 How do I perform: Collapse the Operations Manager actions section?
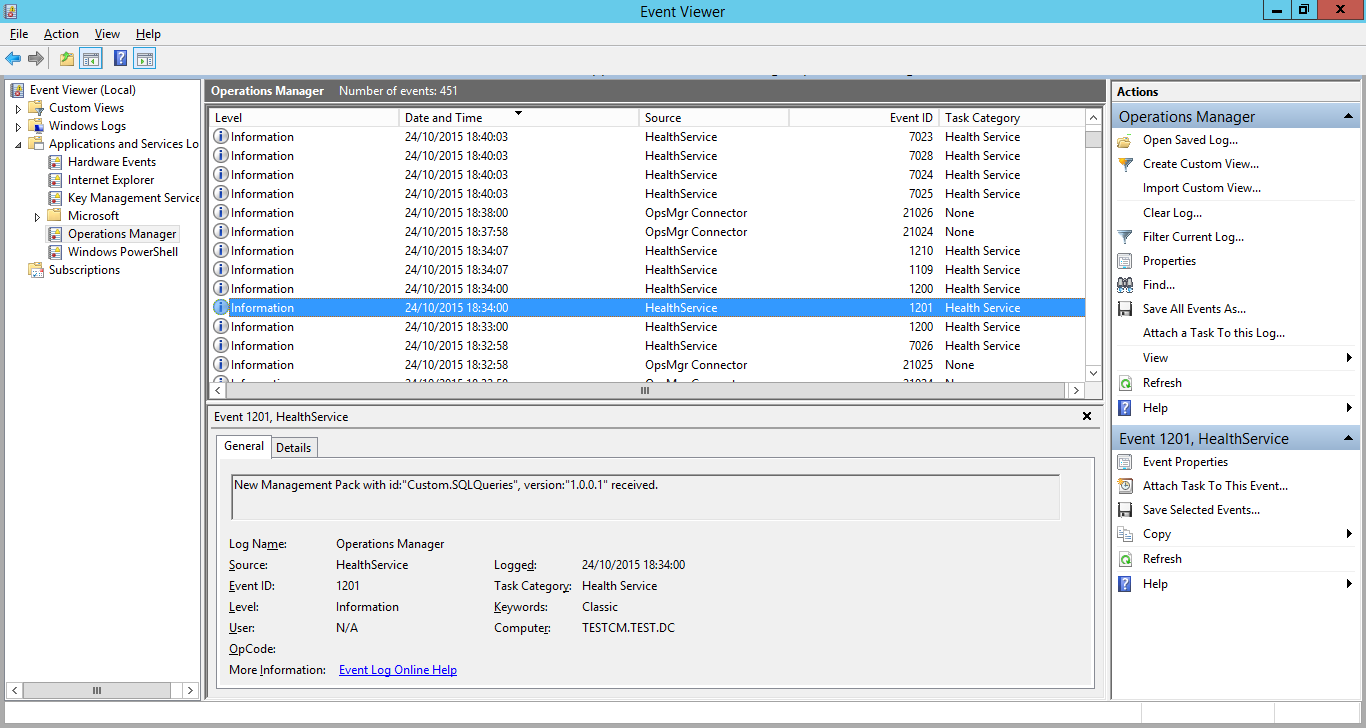point(1348,117)
